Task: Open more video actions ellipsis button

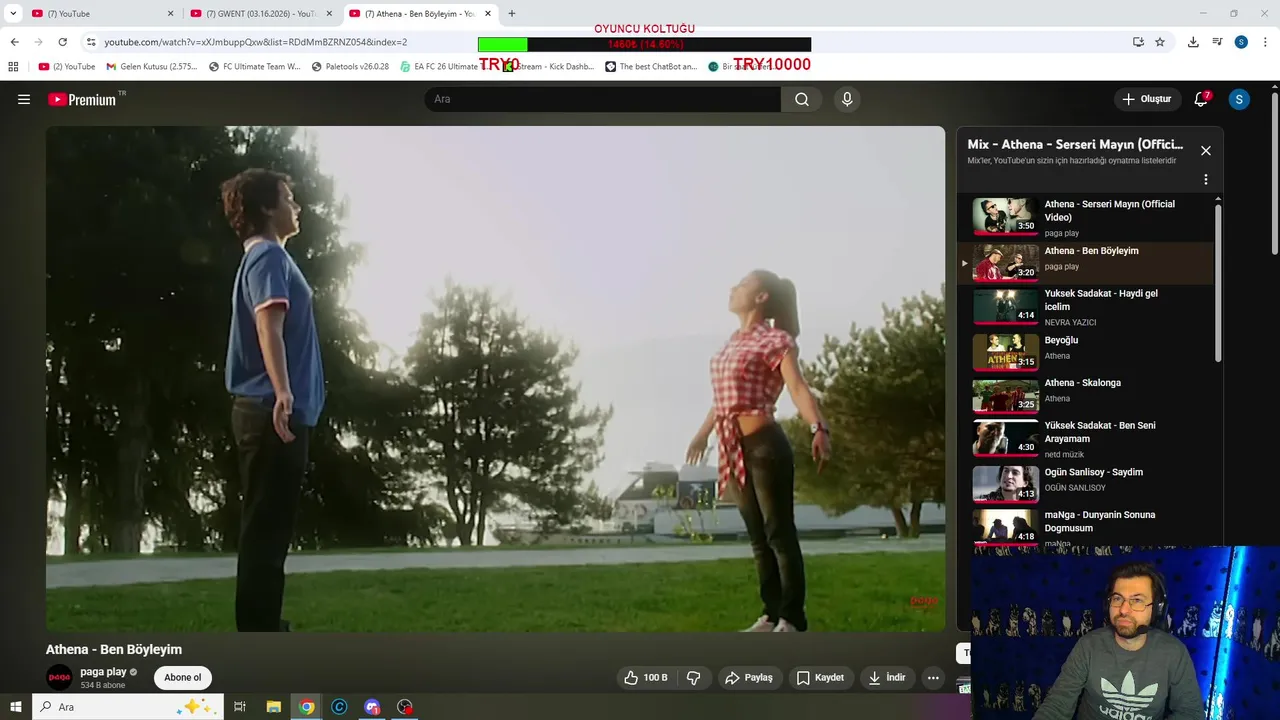Action: [x=933, y=678]
